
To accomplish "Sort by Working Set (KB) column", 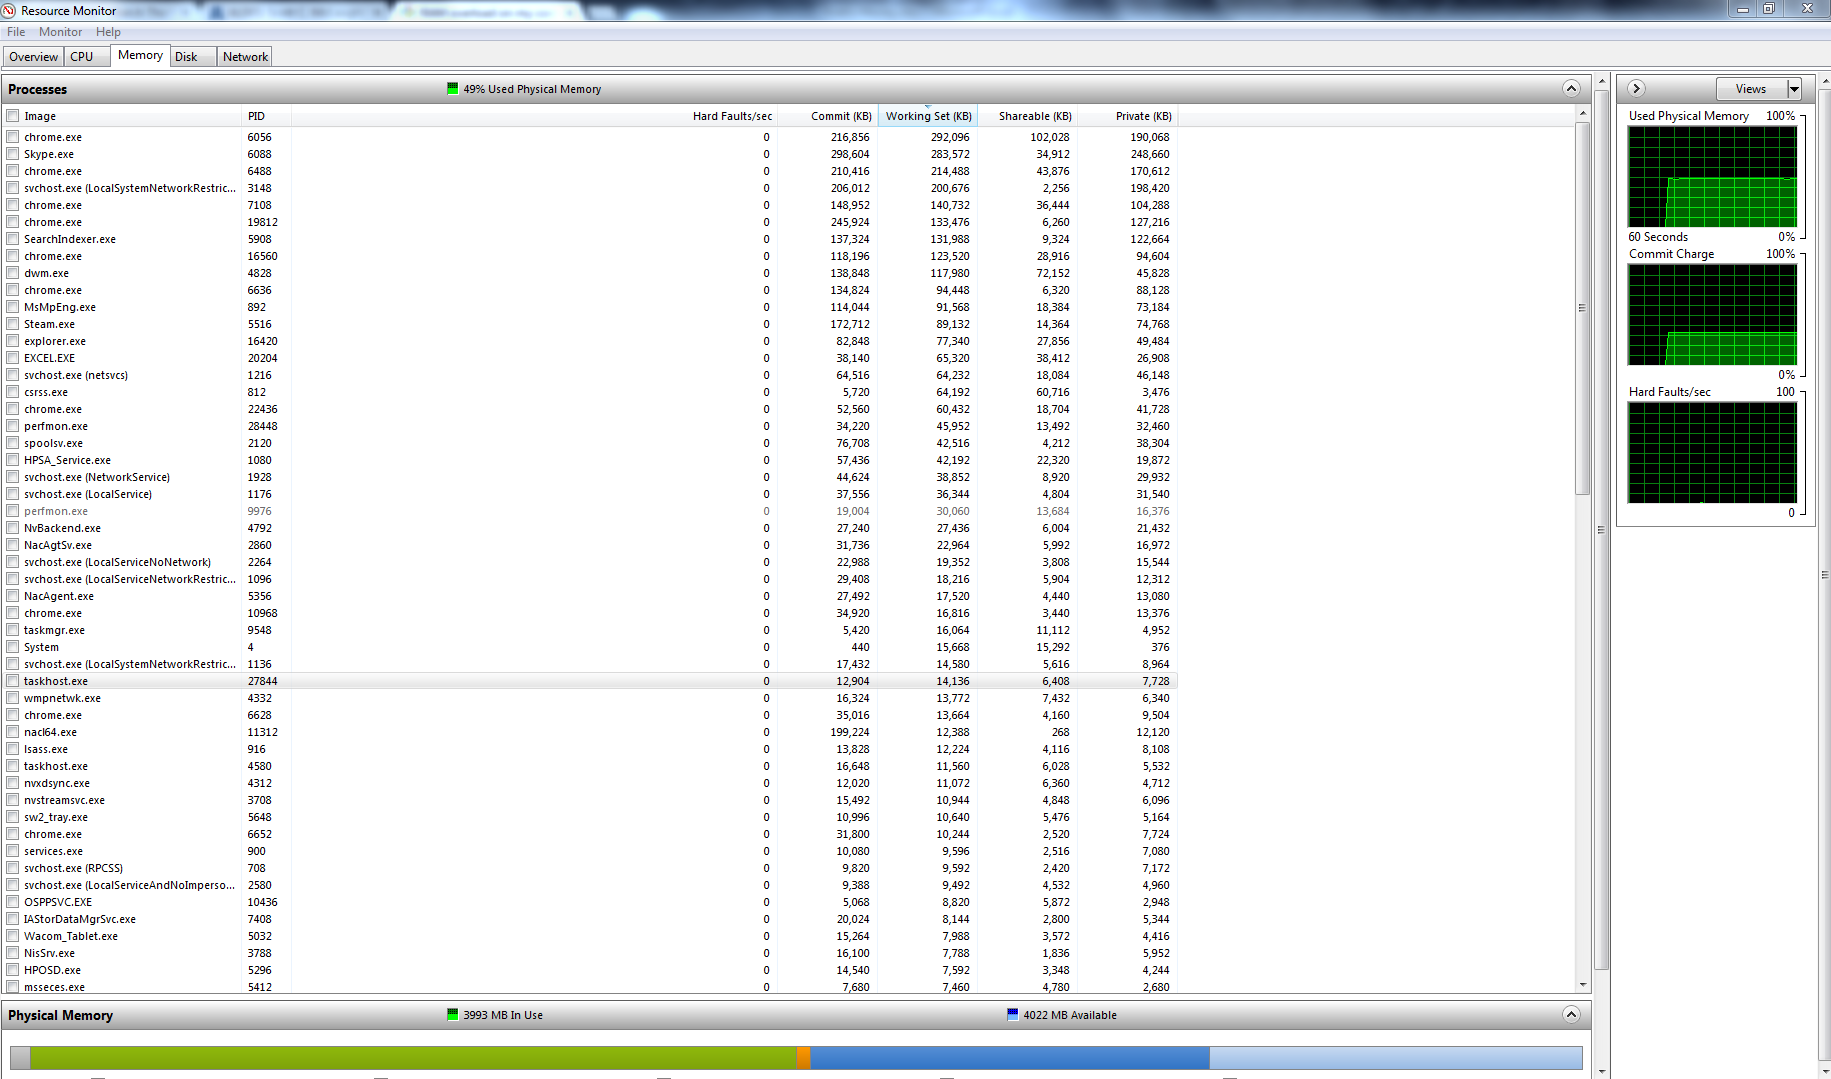I will click(x=928, y=116).
